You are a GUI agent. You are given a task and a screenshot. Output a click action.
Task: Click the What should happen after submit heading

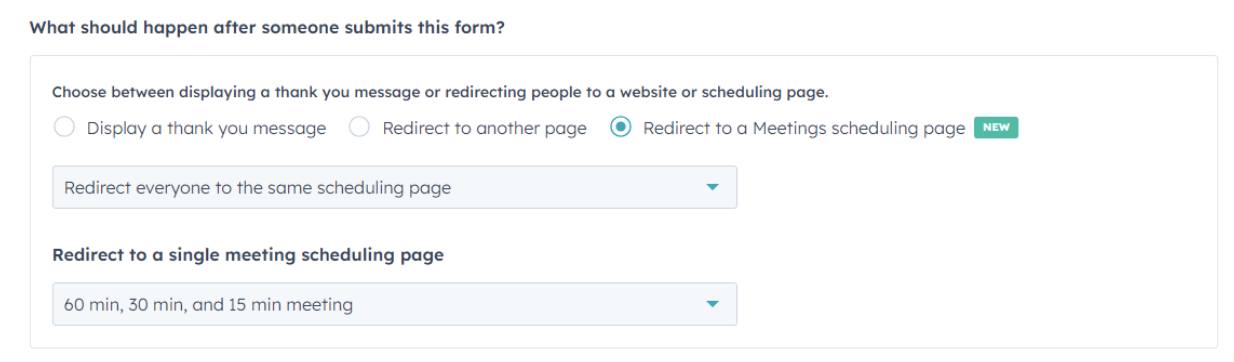(267, 27)
